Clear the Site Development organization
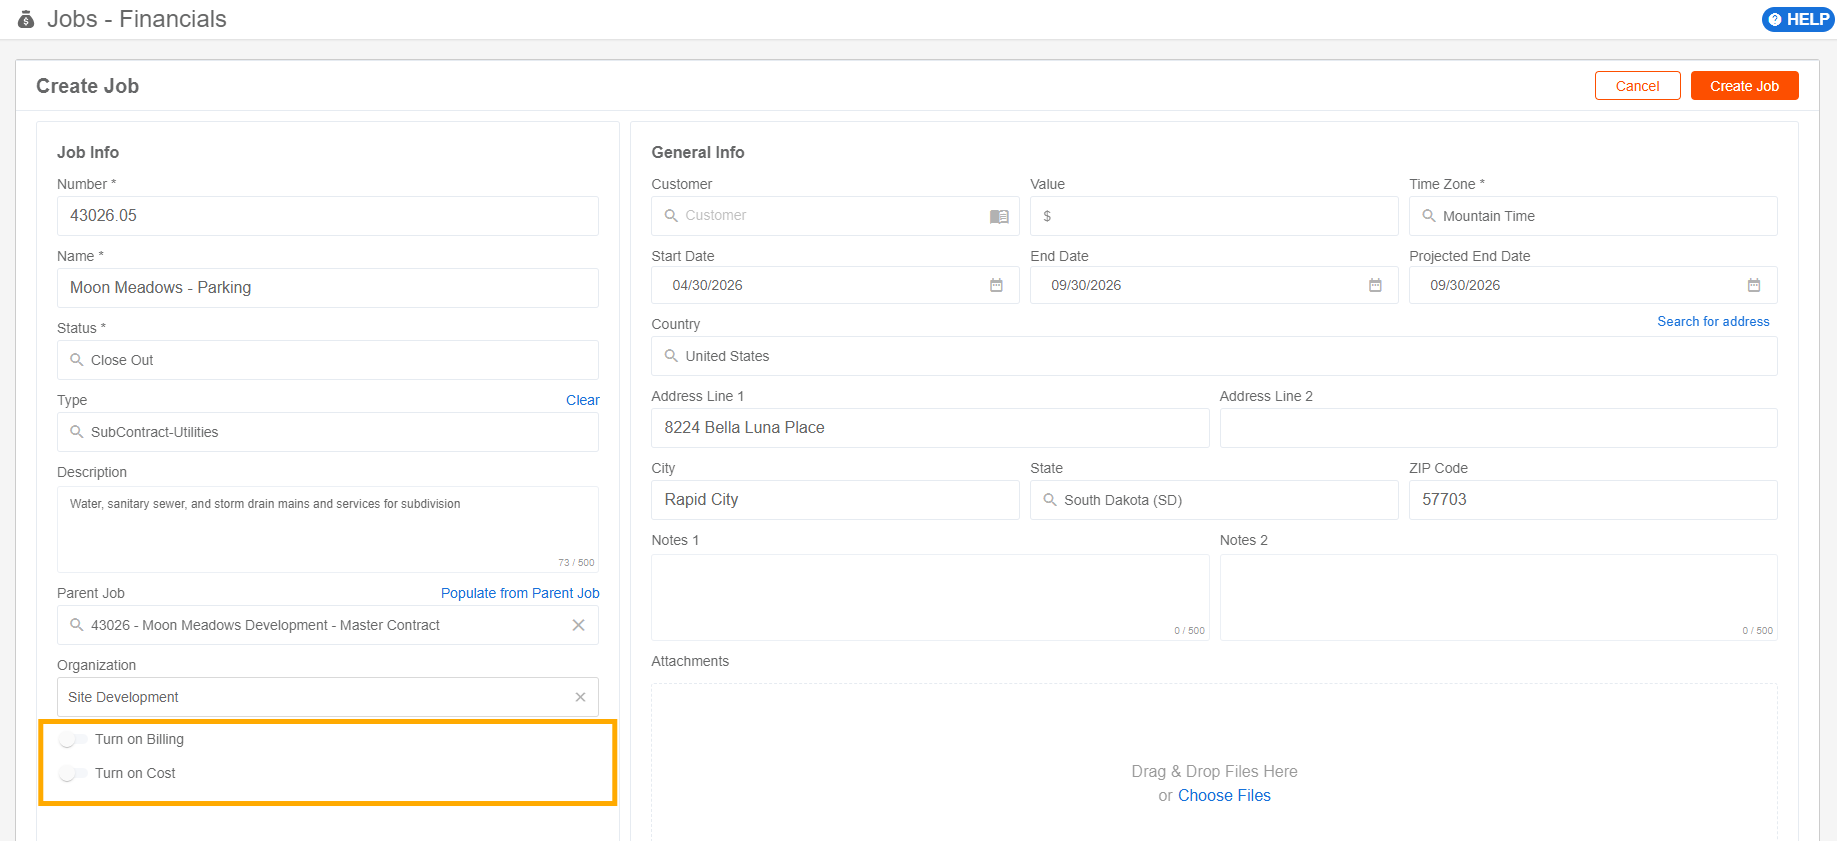Image resolution: width=1837 pixels, height=841 pixels. 580,697
